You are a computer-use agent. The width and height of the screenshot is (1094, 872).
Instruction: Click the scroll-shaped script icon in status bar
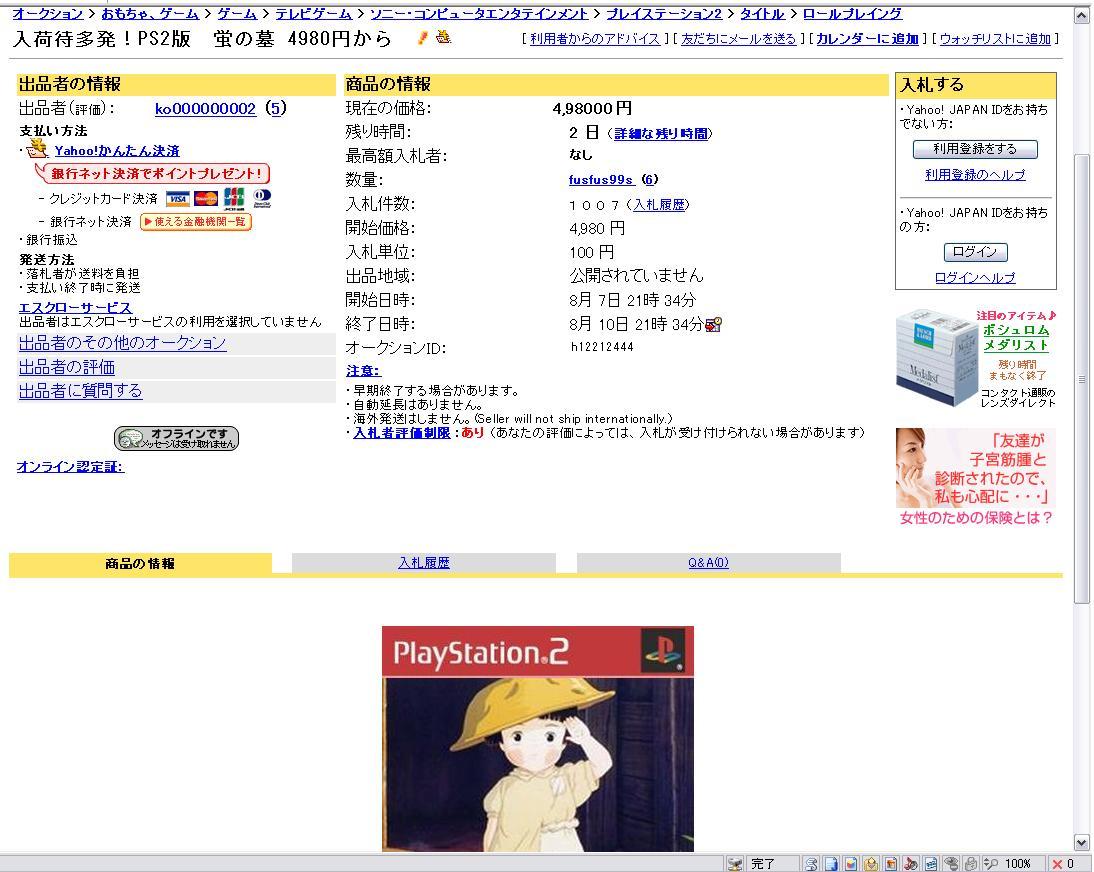pyautogui.click(x=811, y=864)
